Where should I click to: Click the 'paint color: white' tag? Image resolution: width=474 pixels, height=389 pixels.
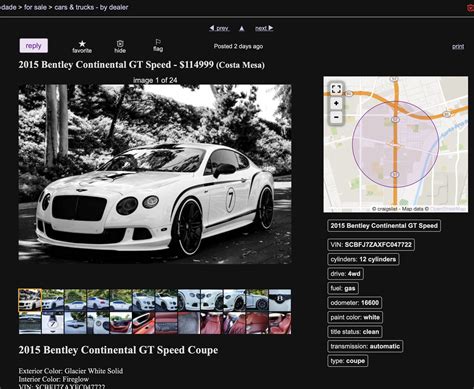pos(355,317)
